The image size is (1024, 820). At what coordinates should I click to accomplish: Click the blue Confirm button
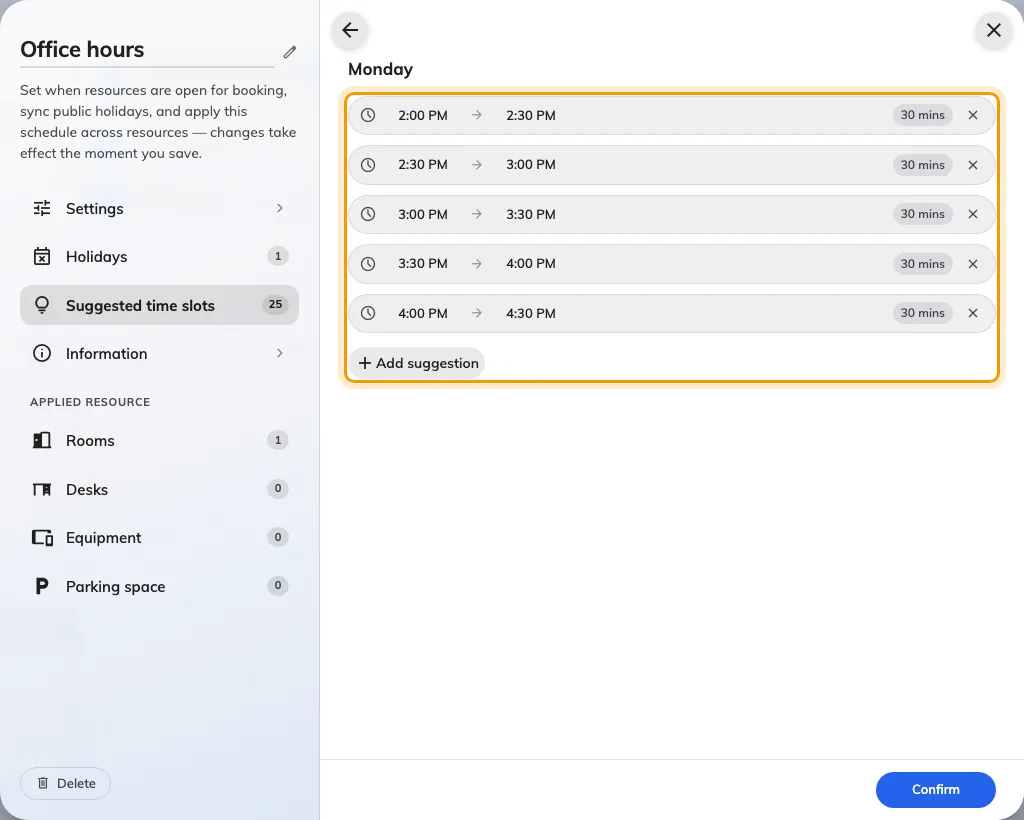point(935,789)
